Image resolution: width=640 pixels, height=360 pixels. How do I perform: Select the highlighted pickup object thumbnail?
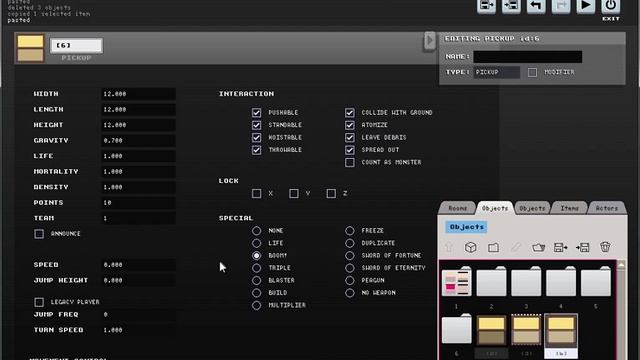click(x=561, y=331)
